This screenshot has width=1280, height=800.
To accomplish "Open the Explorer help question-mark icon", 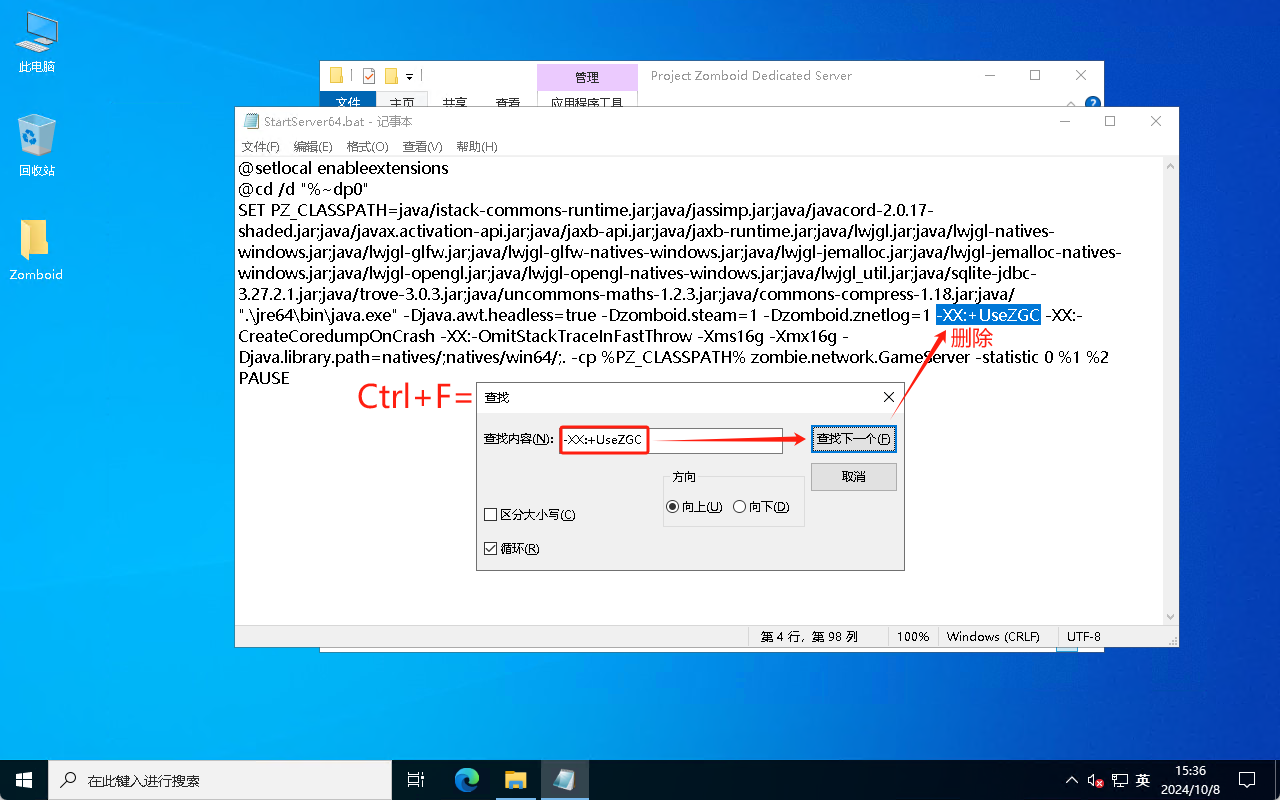I will (x=1093, y=102).
